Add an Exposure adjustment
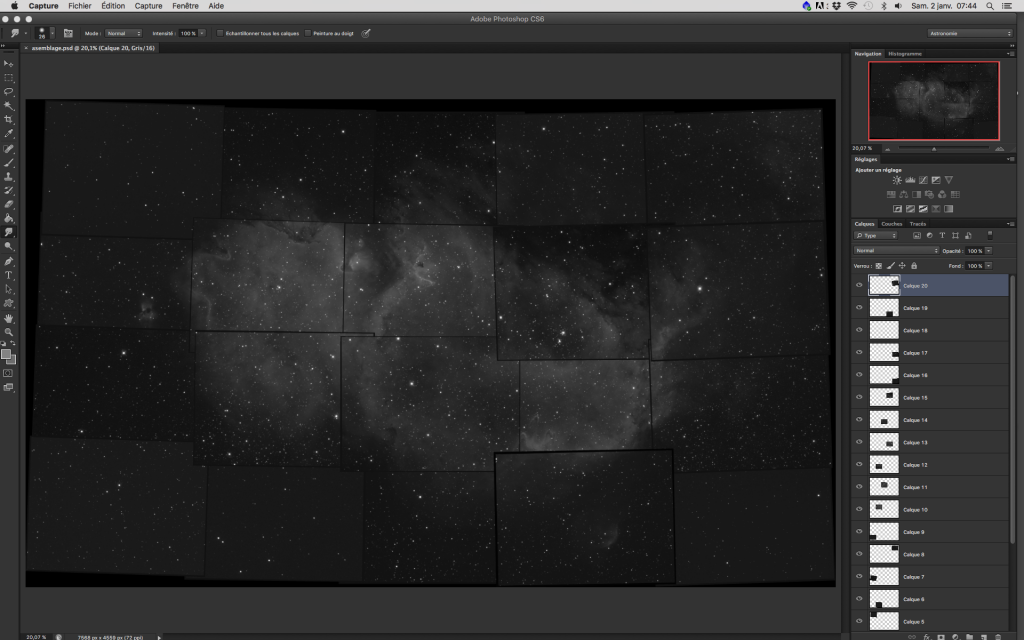Screen dimensions: 1024x640 (936, 180)
